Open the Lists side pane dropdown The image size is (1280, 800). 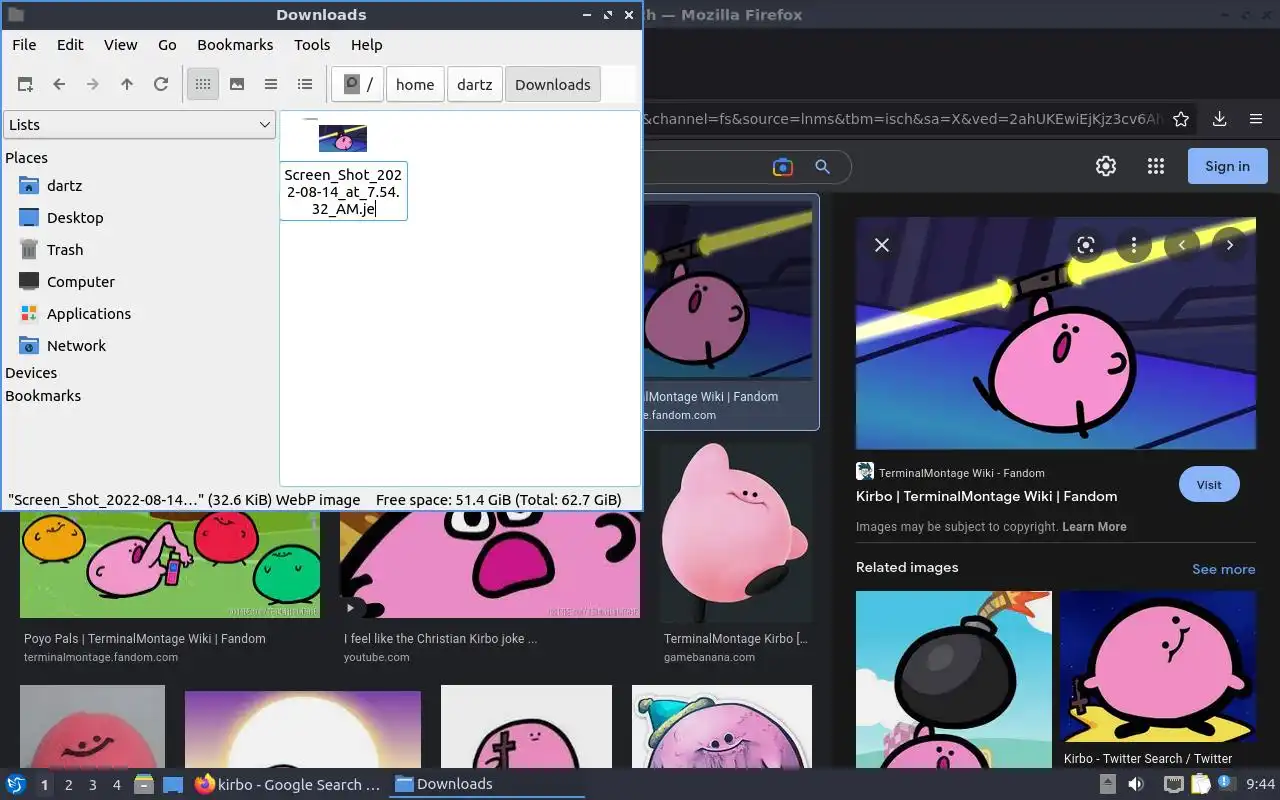[139, 125]
